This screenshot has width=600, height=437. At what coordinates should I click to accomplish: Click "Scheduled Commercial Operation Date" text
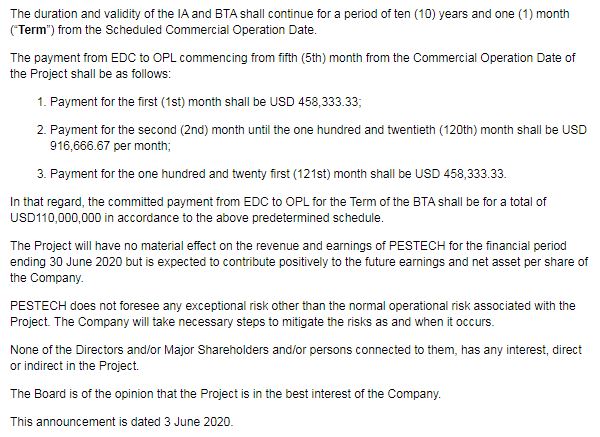coord(210,30)
